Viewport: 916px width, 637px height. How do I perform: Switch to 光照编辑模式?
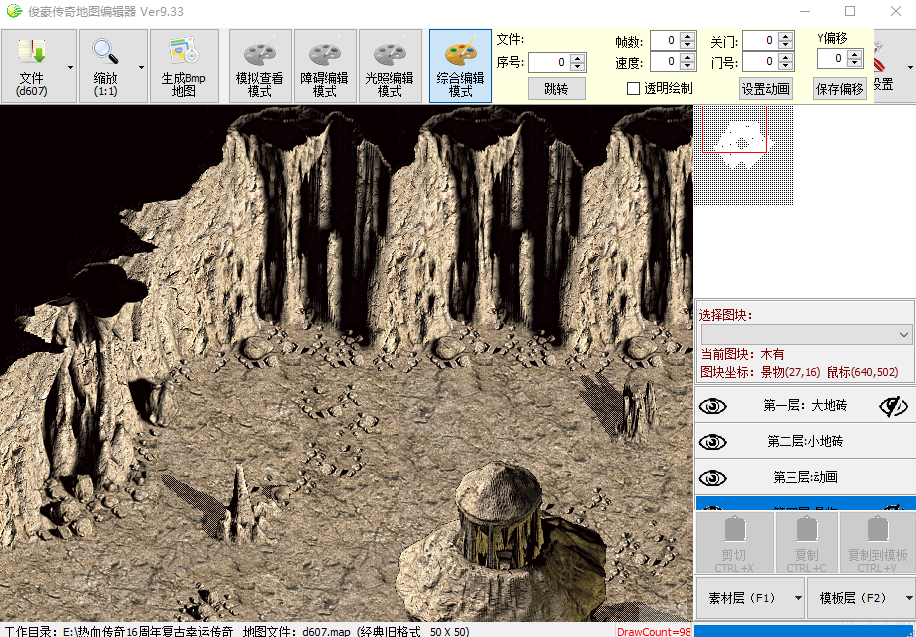[x=390, y=66]
